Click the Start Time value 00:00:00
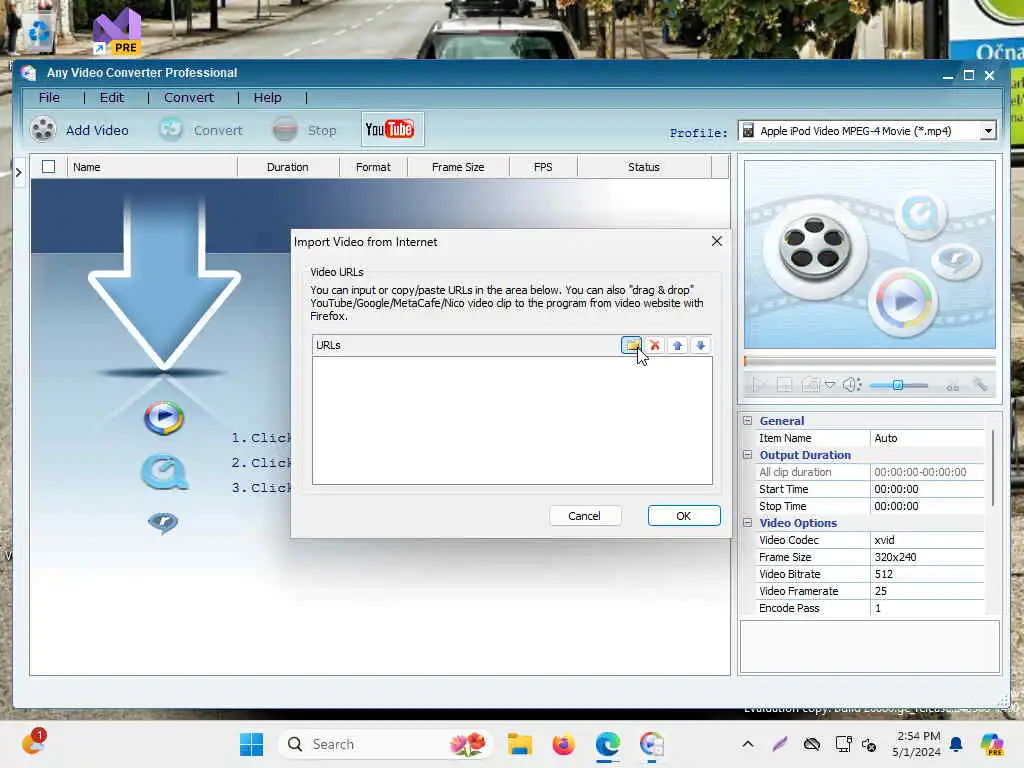 point(927,489)
